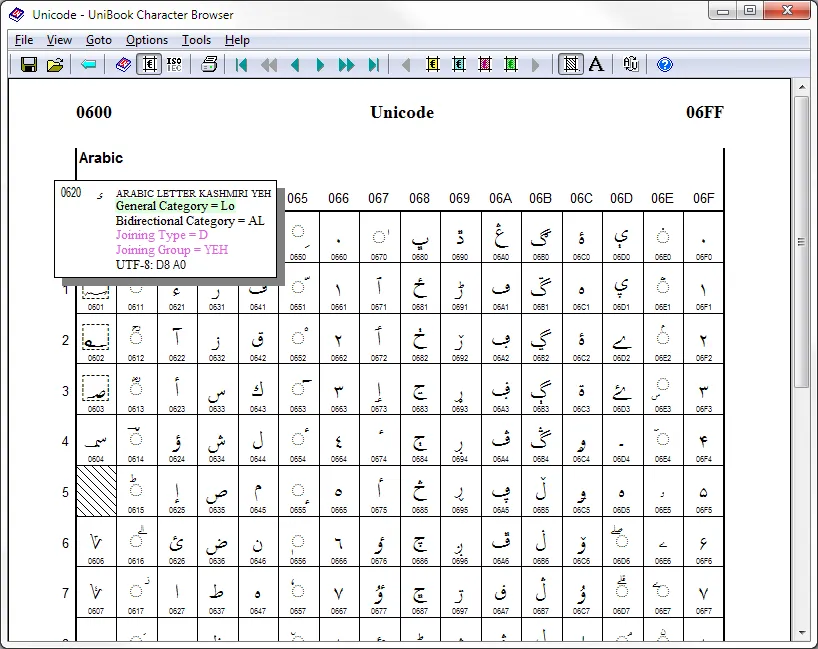
Task: Click the Unicode page title
Action: 402,113
